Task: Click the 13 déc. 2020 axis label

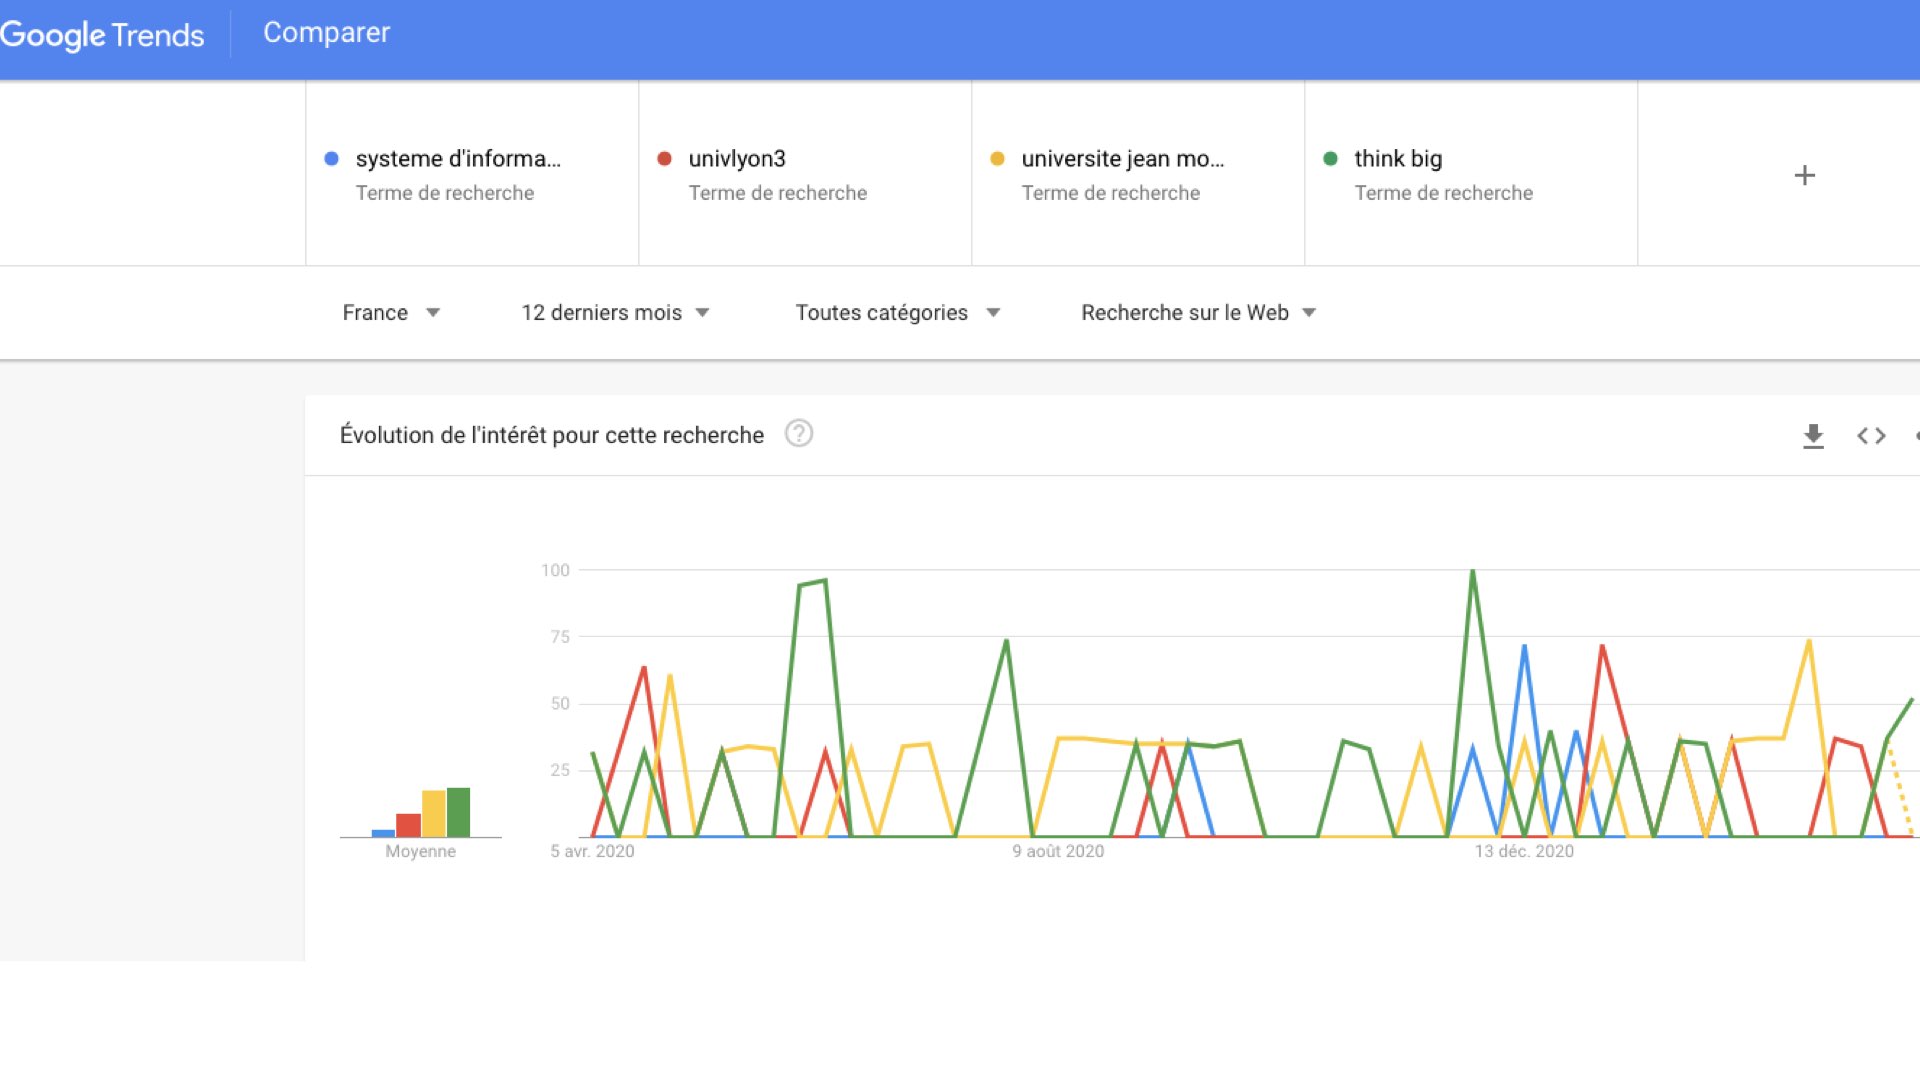Action: click(1524, 851)
